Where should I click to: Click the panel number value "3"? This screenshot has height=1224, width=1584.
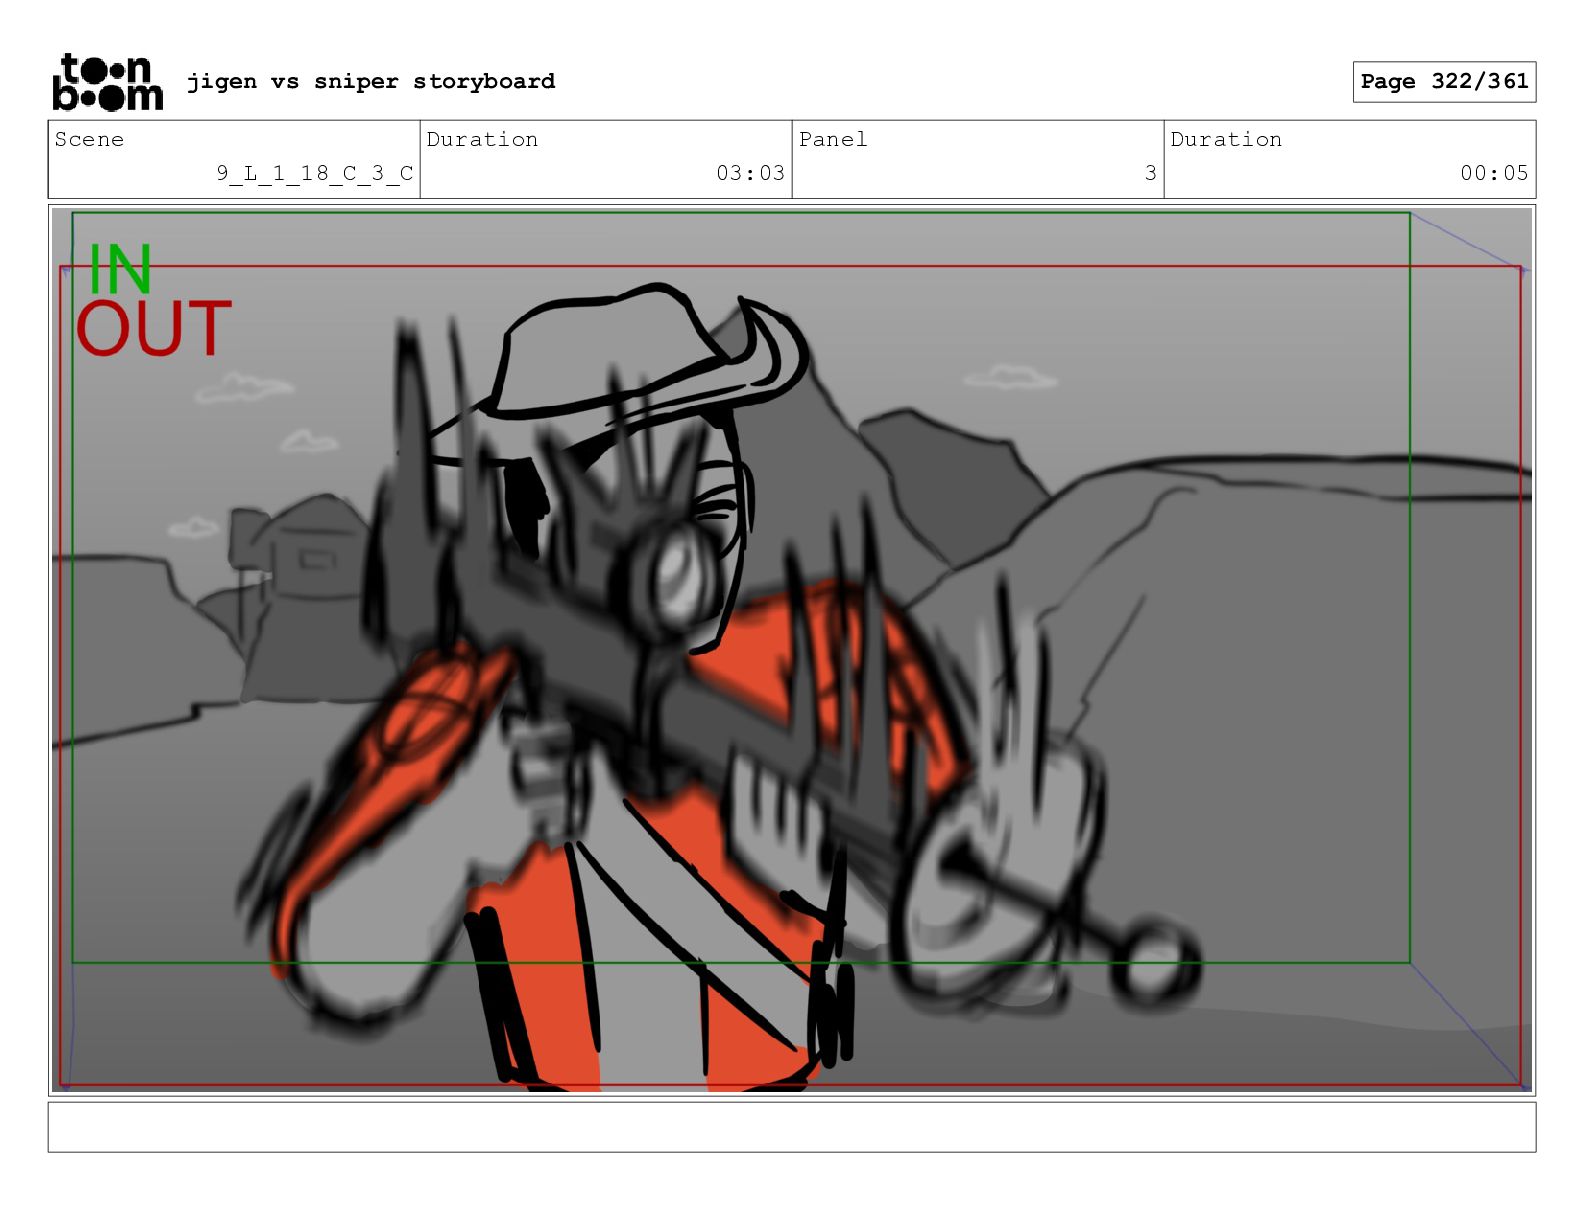pyautogui.click(x=1150, y=173)
